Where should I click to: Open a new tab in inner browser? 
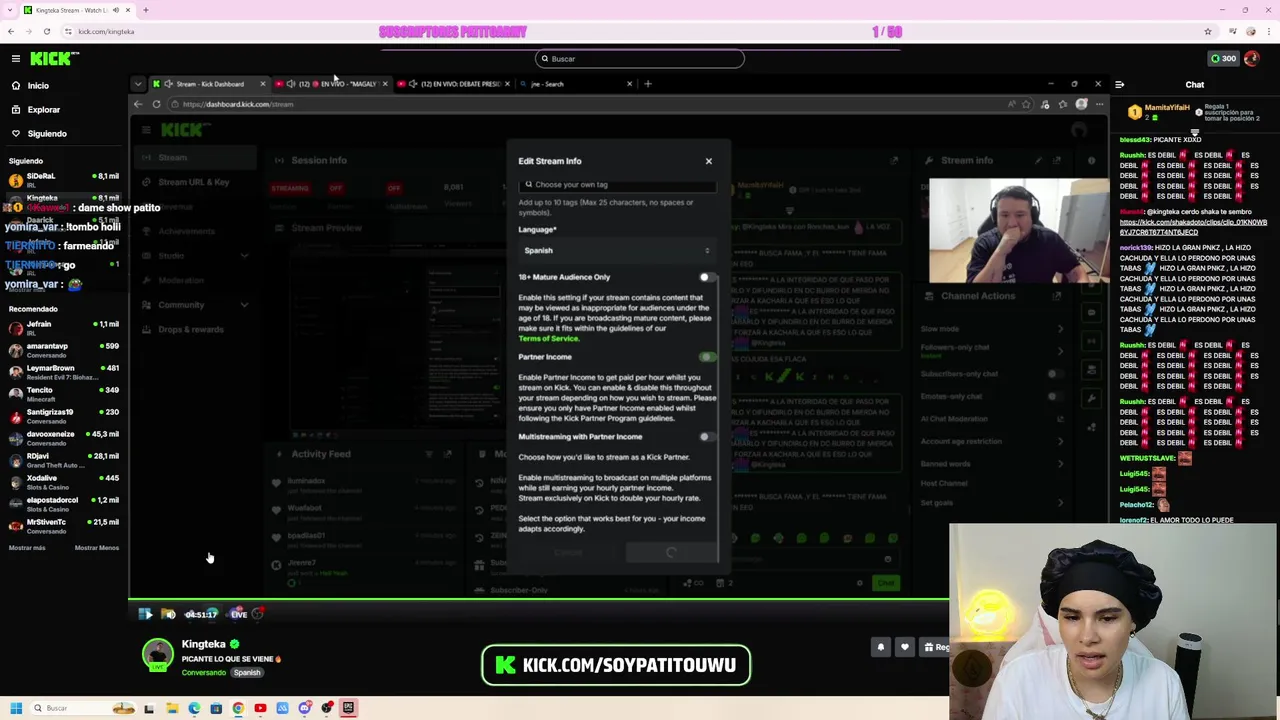tap(648, 84)
